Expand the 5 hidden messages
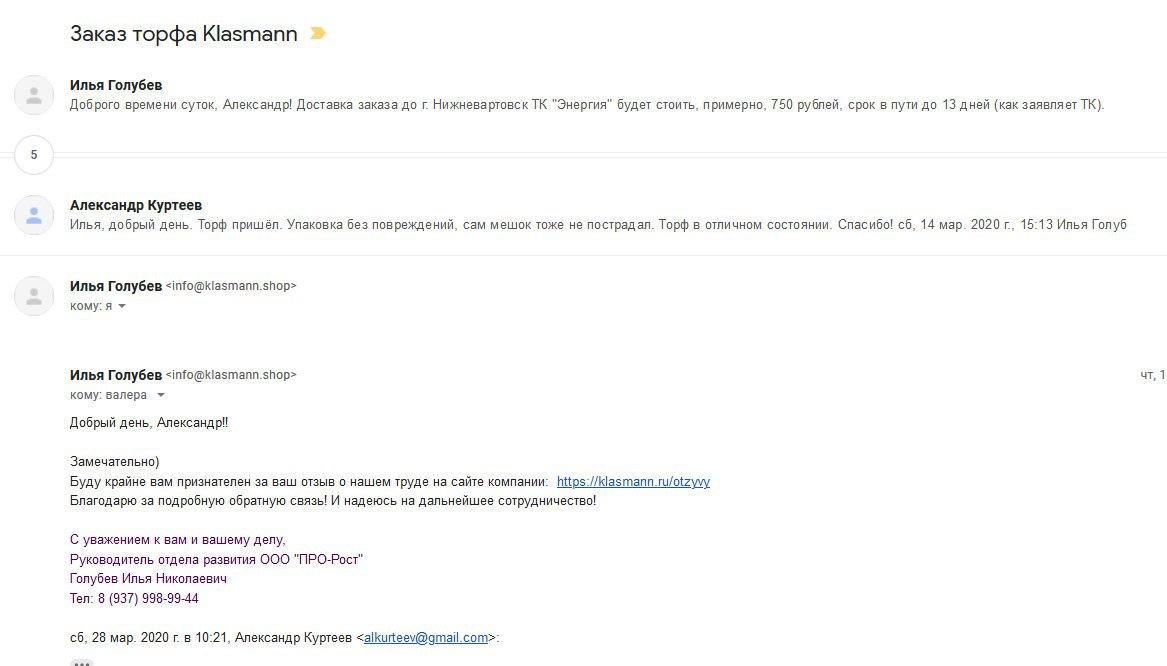The image size is (1167, 666). pos(34,155)
